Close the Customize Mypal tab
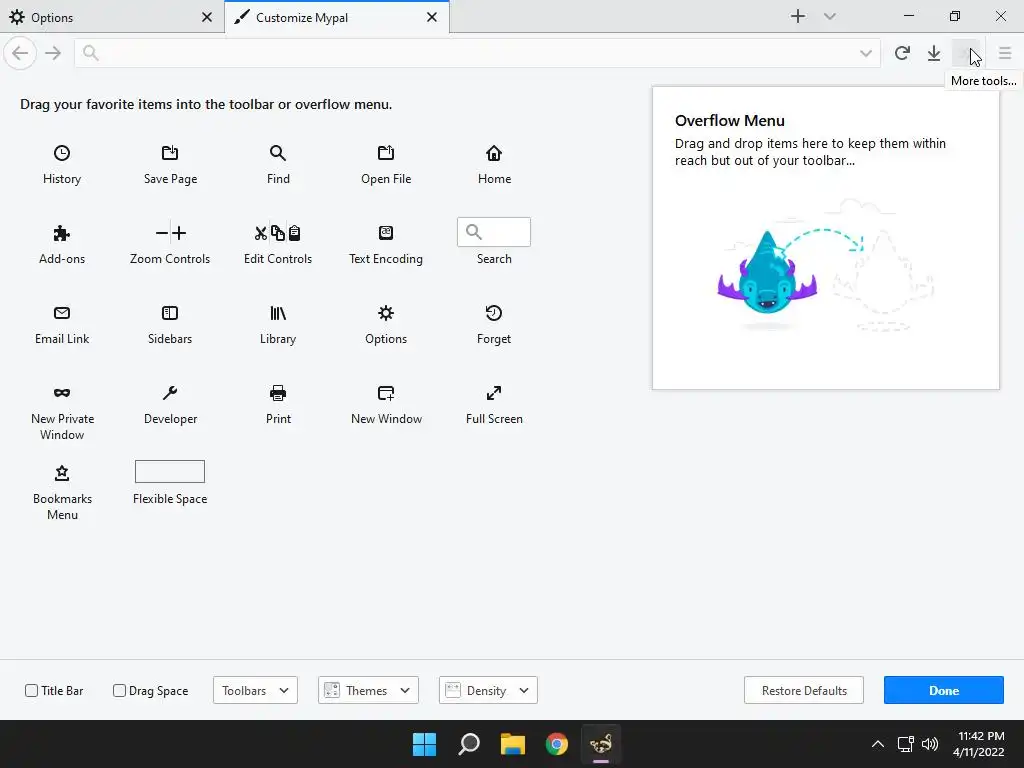Viewport: 1024px width, 768px height. tap(432, 17)
